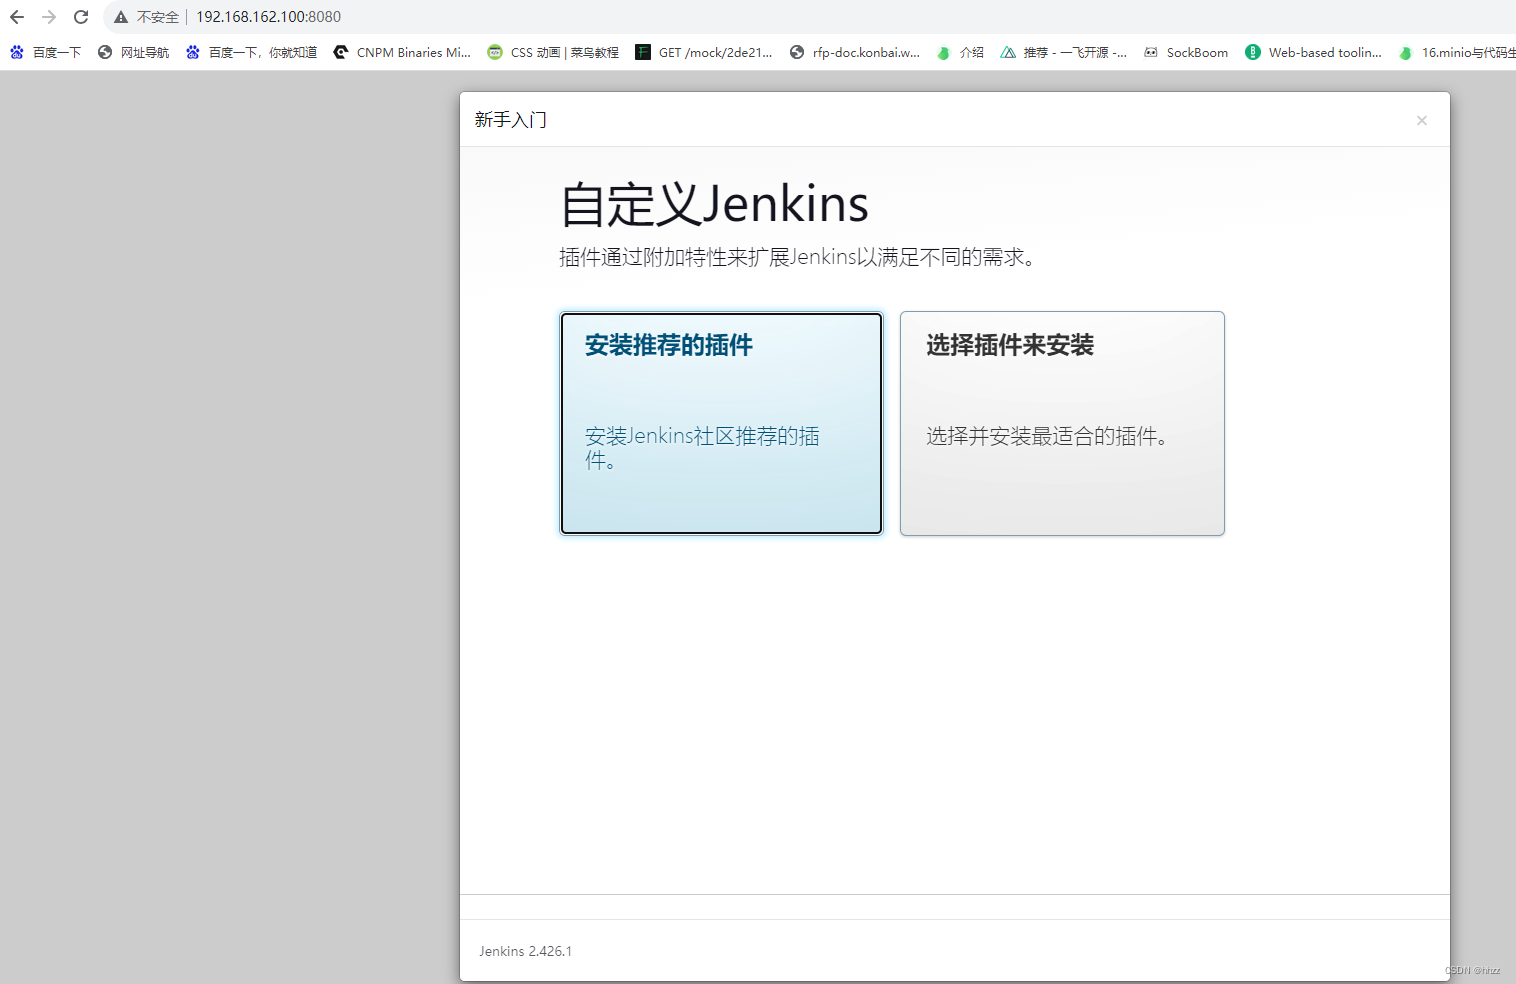Open the 推荐 - 一飞开源 bookmark
Image resolution: width=1516 pixels, height=984 pixels.
coord(1064,52)
